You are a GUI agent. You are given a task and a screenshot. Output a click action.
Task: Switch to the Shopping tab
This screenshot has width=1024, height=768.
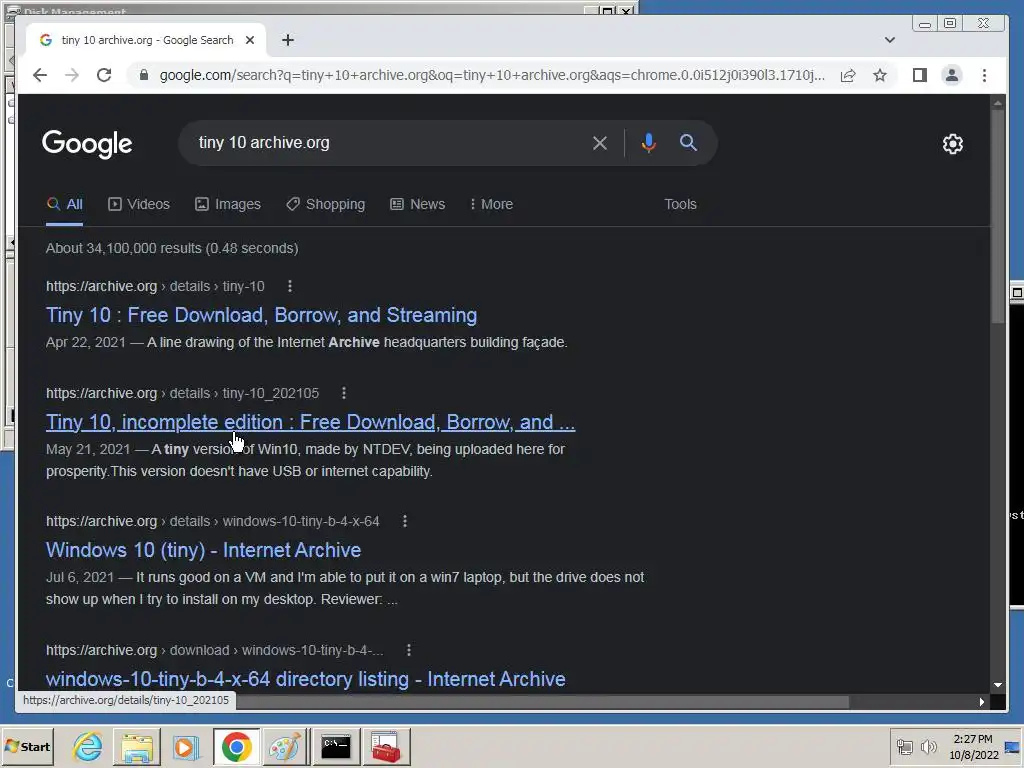tap(325, 204)
